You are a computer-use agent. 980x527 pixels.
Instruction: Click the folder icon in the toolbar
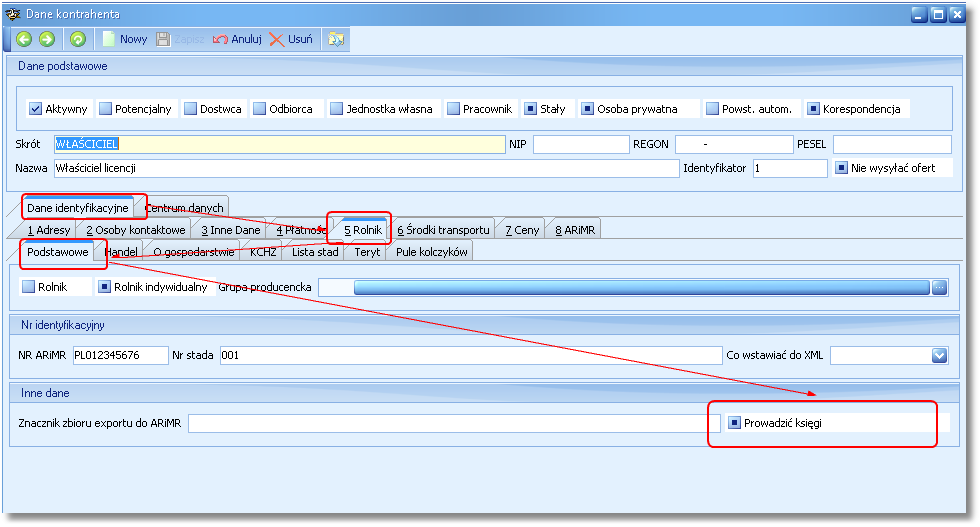[336, 39]
